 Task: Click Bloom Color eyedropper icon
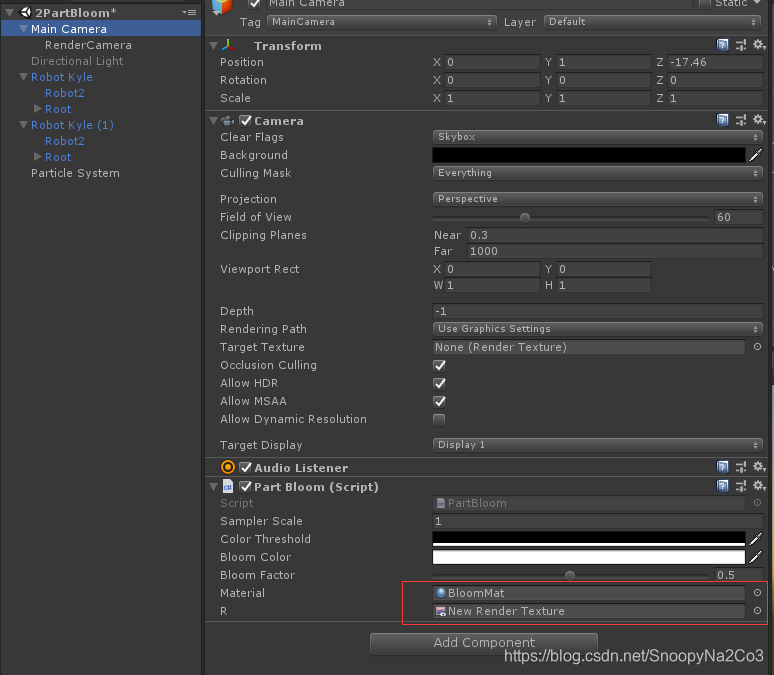756,557
